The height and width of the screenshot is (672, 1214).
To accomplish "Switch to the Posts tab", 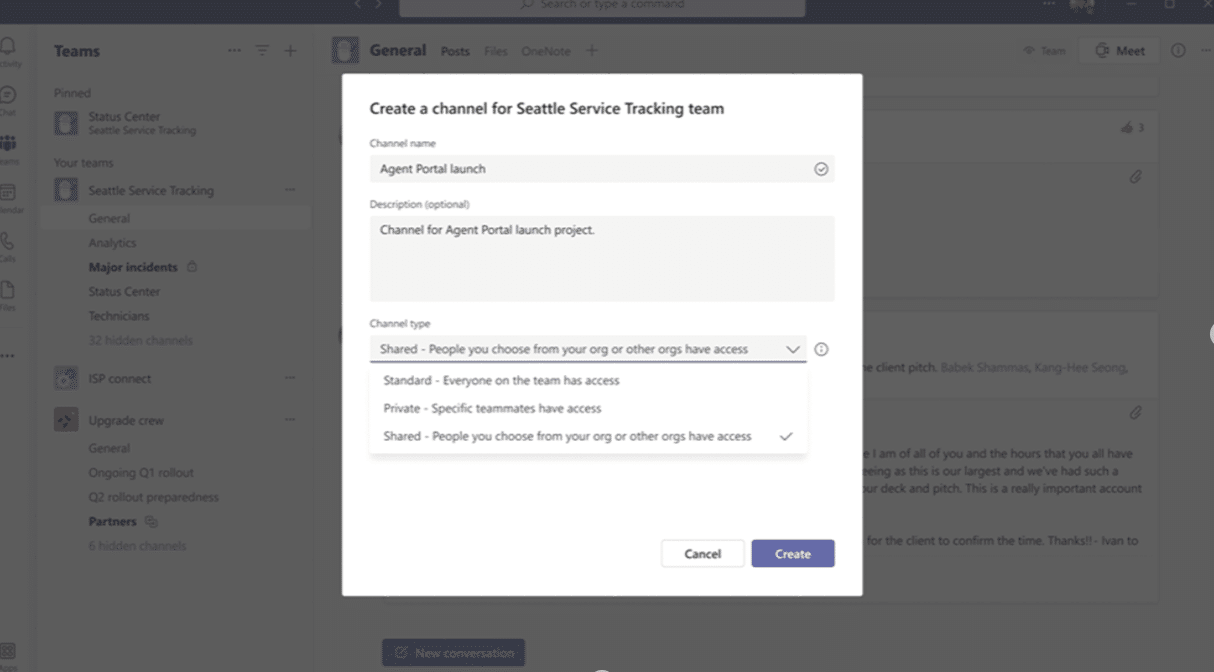I will point(455,51).
